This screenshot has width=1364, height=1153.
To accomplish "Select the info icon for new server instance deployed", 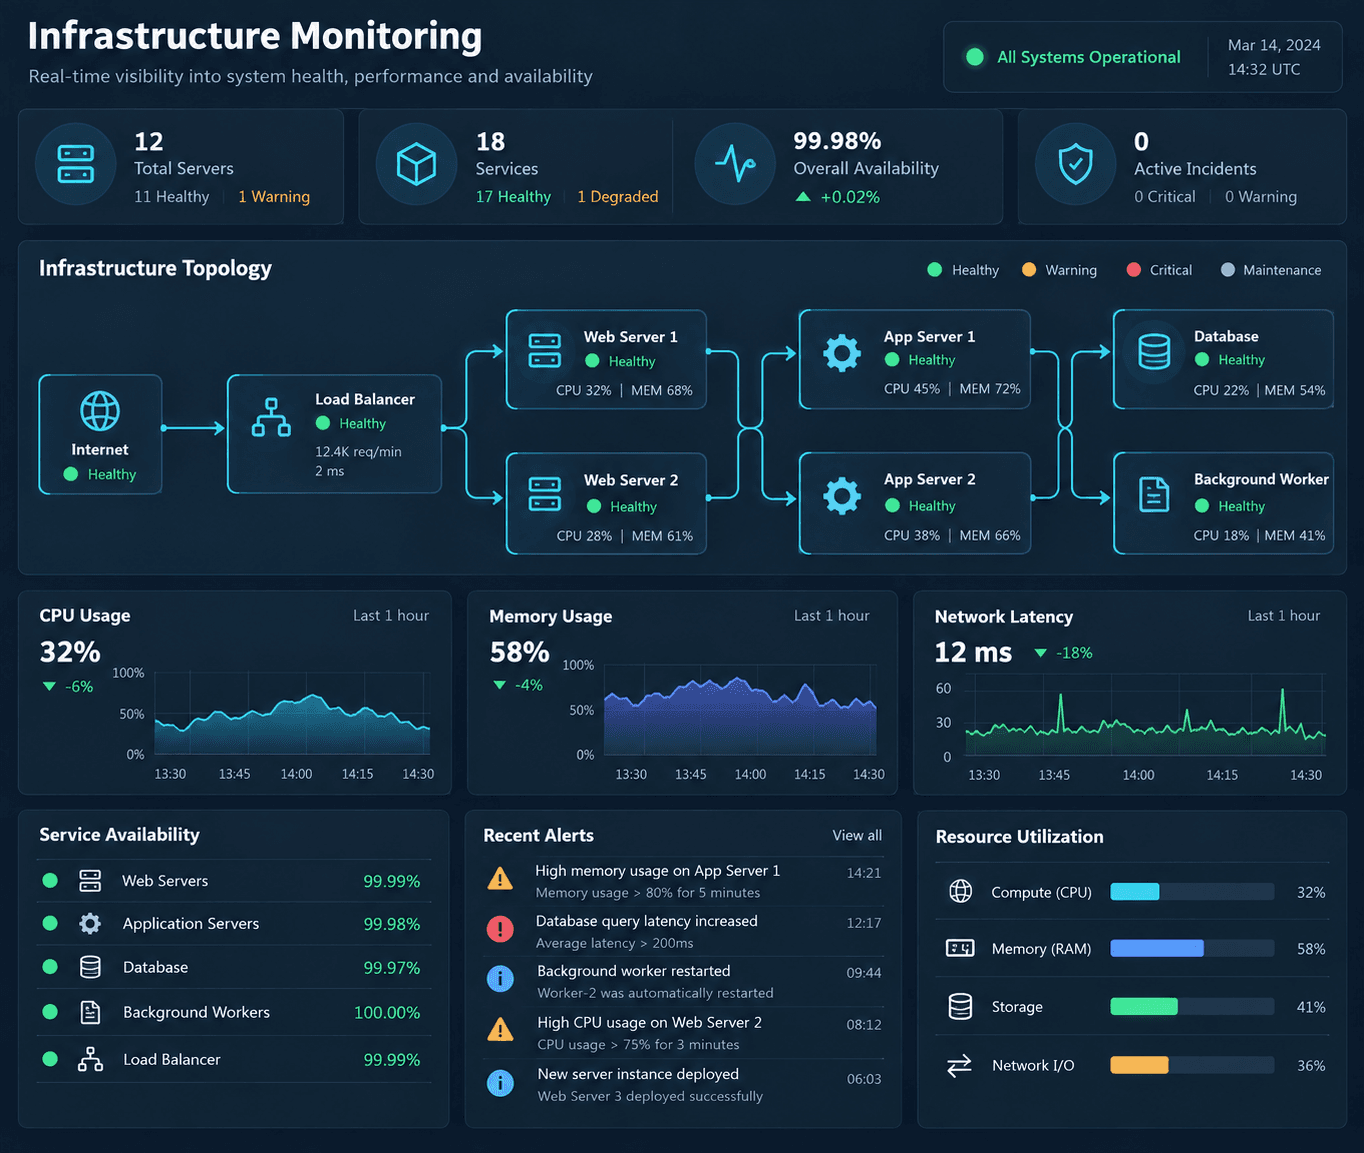I will (500, 1082).
